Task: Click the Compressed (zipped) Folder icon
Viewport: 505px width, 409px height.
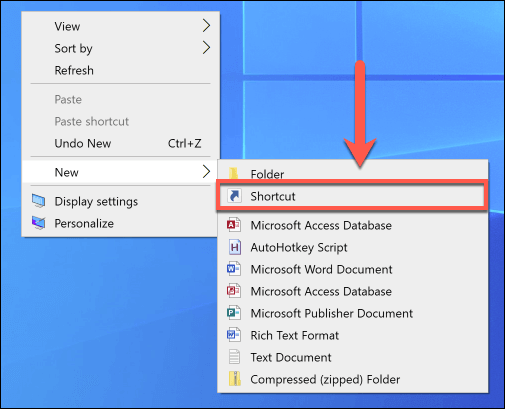Action: click(235, 379)
